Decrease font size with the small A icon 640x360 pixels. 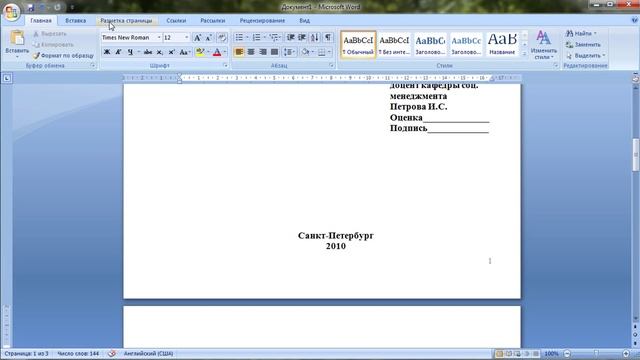209,38
